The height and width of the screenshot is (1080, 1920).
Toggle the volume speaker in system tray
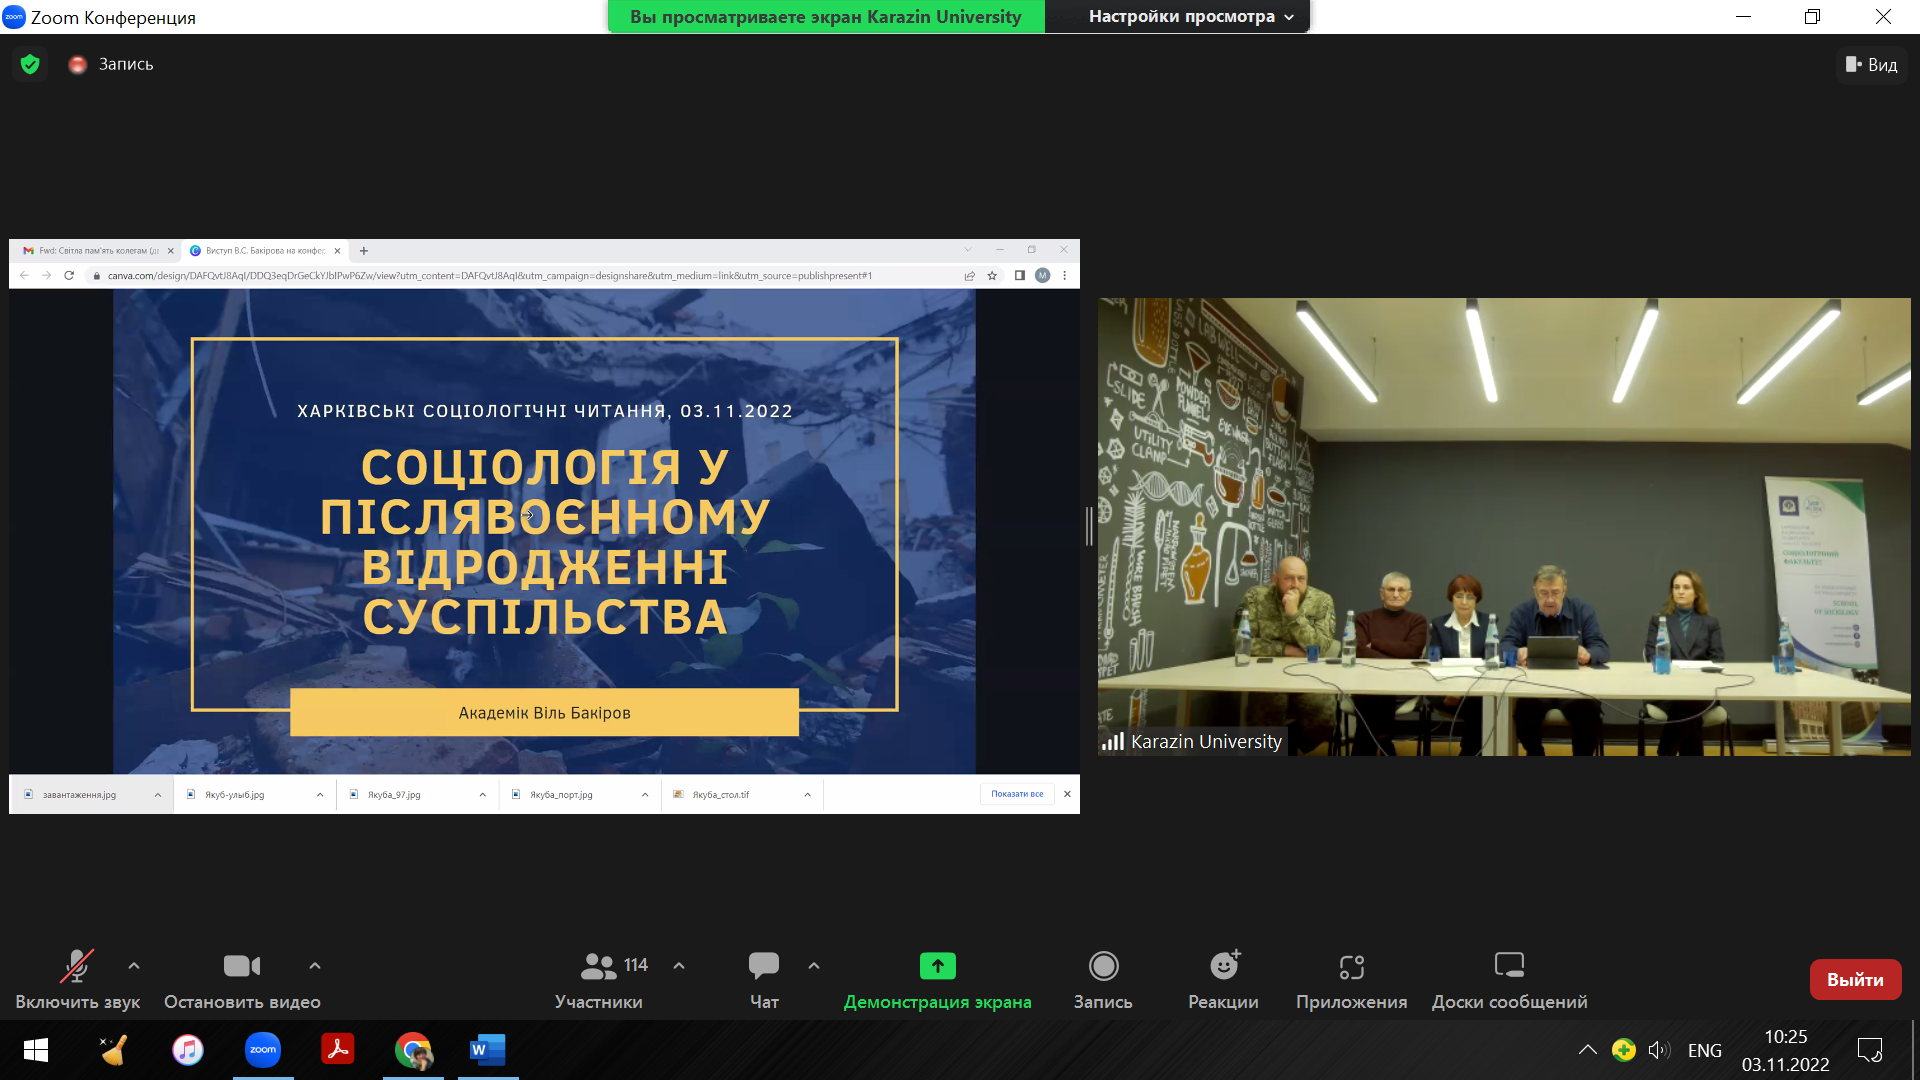[1658, 1050]
